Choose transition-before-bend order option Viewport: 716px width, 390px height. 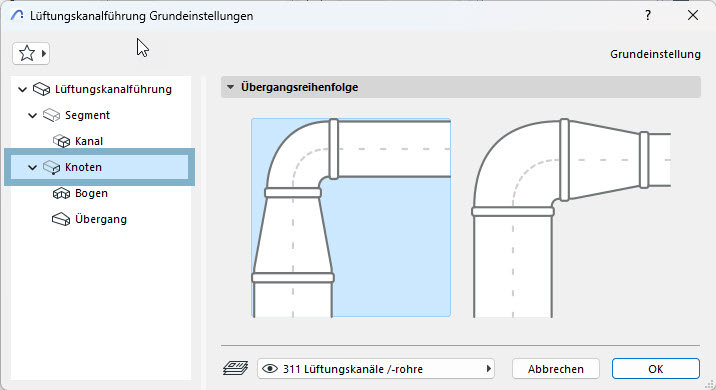click(x=351, y=217)
